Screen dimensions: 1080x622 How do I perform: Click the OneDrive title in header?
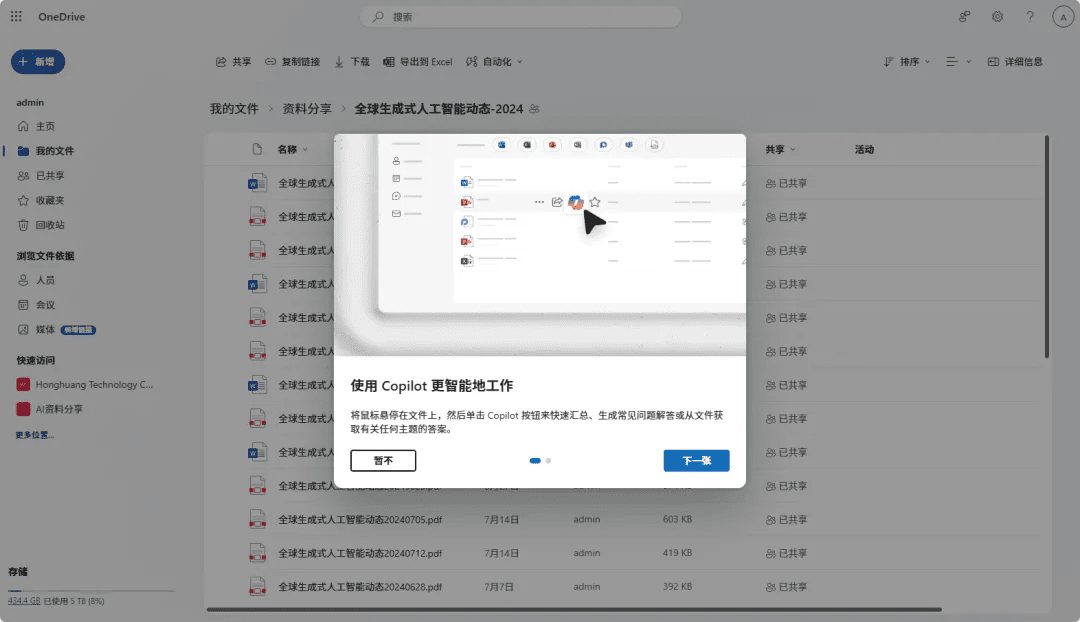point(61,17)
